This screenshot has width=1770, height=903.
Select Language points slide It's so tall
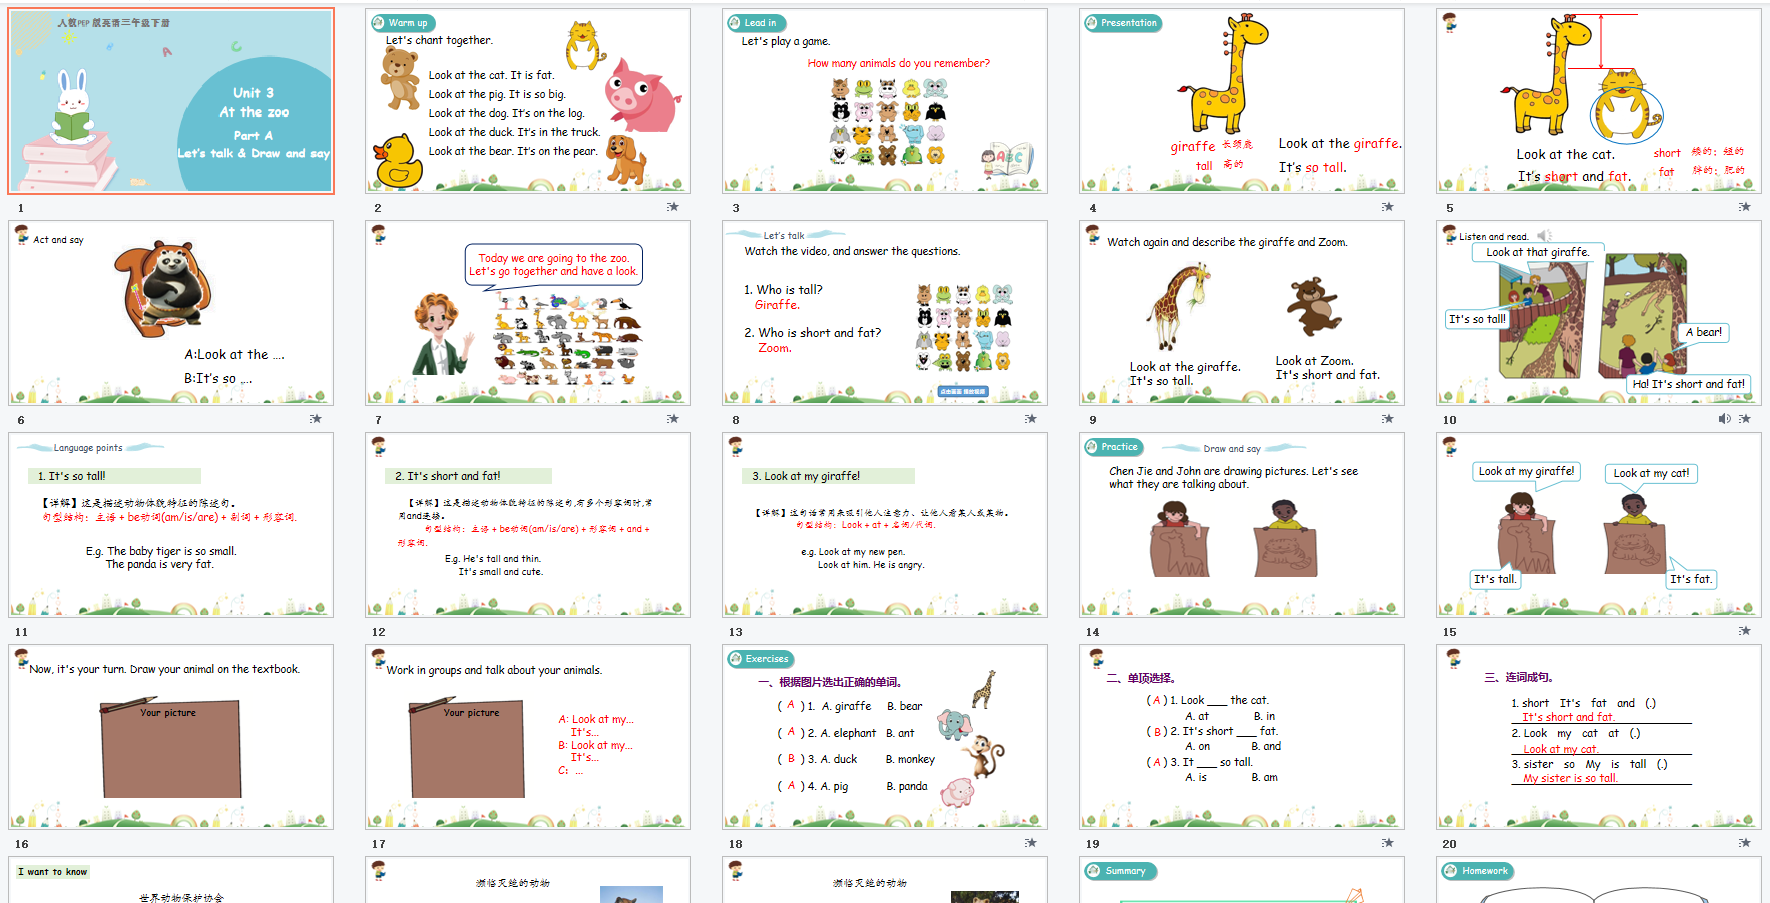[x=171, y=525]
